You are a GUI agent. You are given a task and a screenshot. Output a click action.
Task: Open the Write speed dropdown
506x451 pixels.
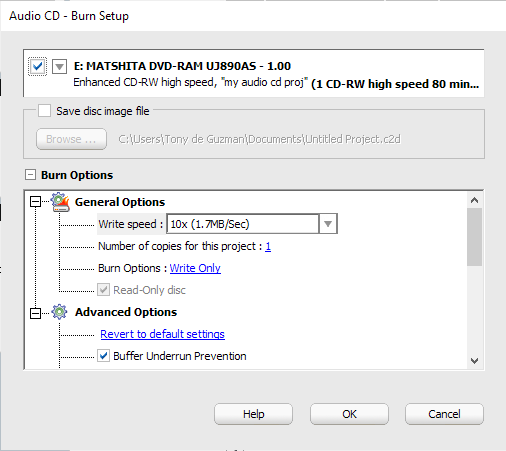point(328,224)
